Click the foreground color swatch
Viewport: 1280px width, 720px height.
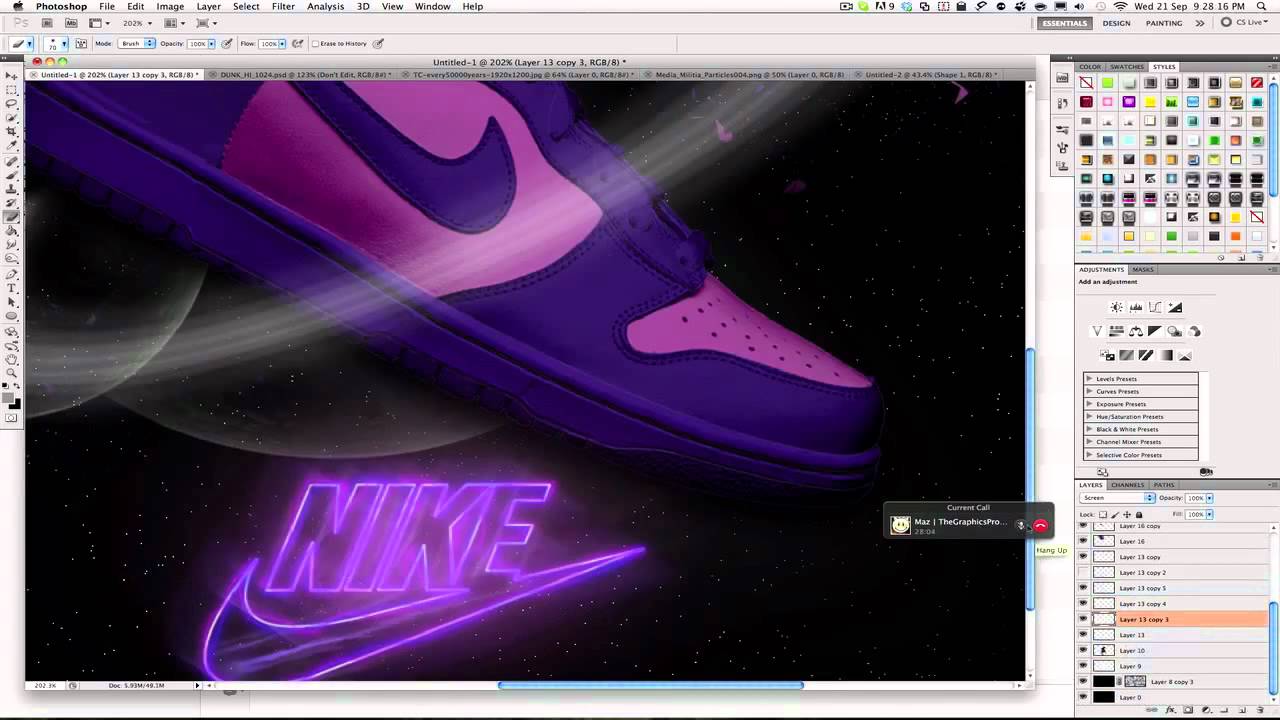click(8, 398)
